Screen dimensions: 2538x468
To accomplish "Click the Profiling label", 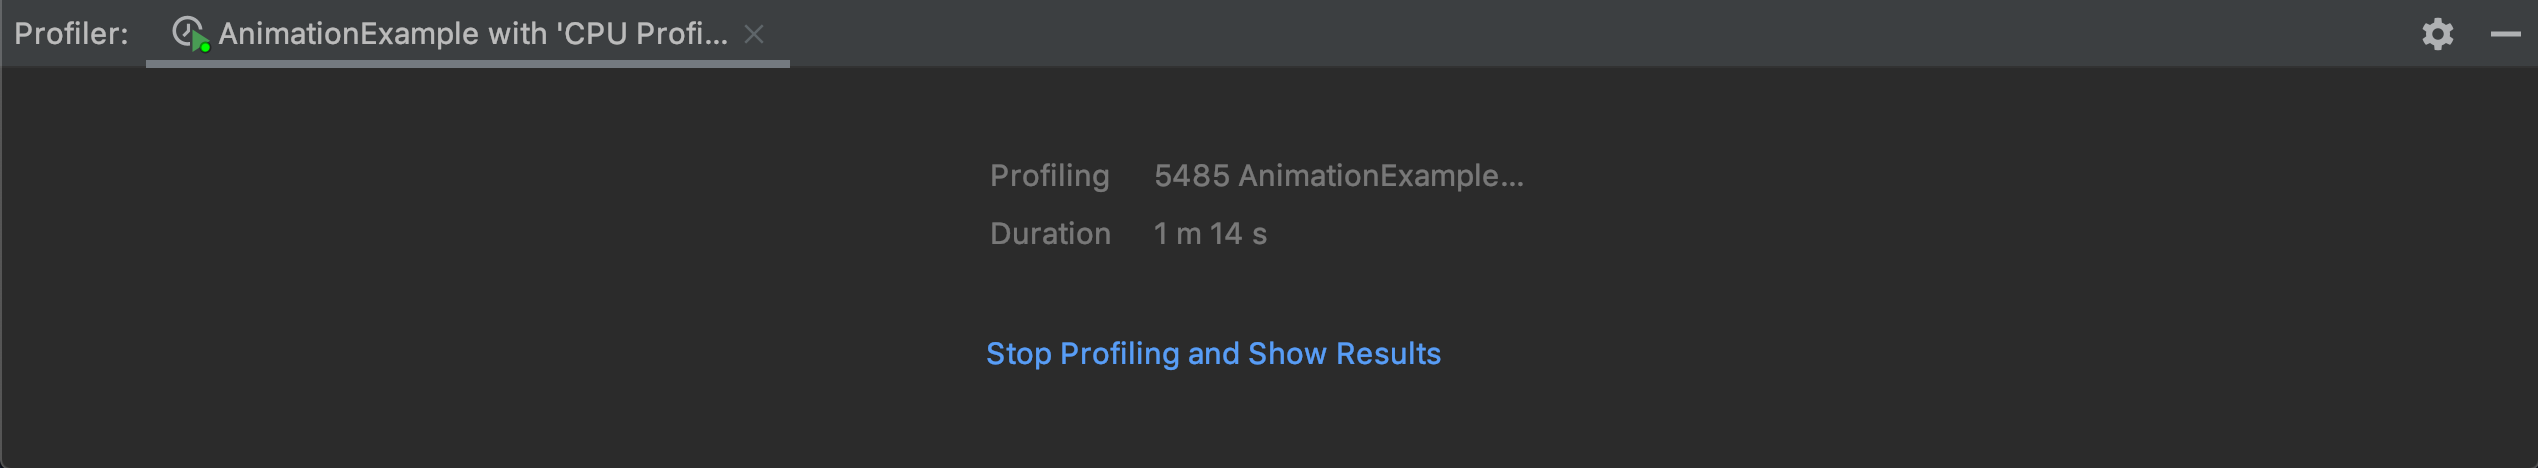I will 1049,176.
